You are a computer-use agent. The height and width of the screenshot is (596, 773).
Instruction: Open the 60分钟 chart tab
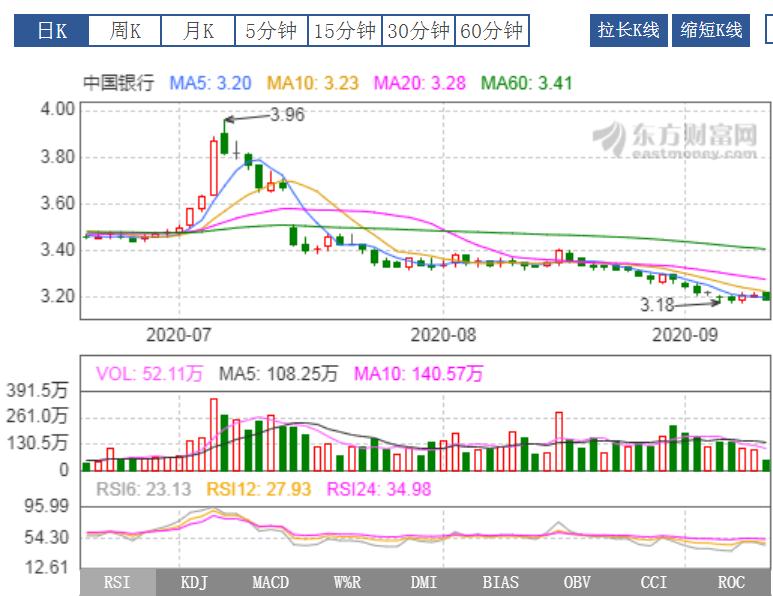point(492,31)
